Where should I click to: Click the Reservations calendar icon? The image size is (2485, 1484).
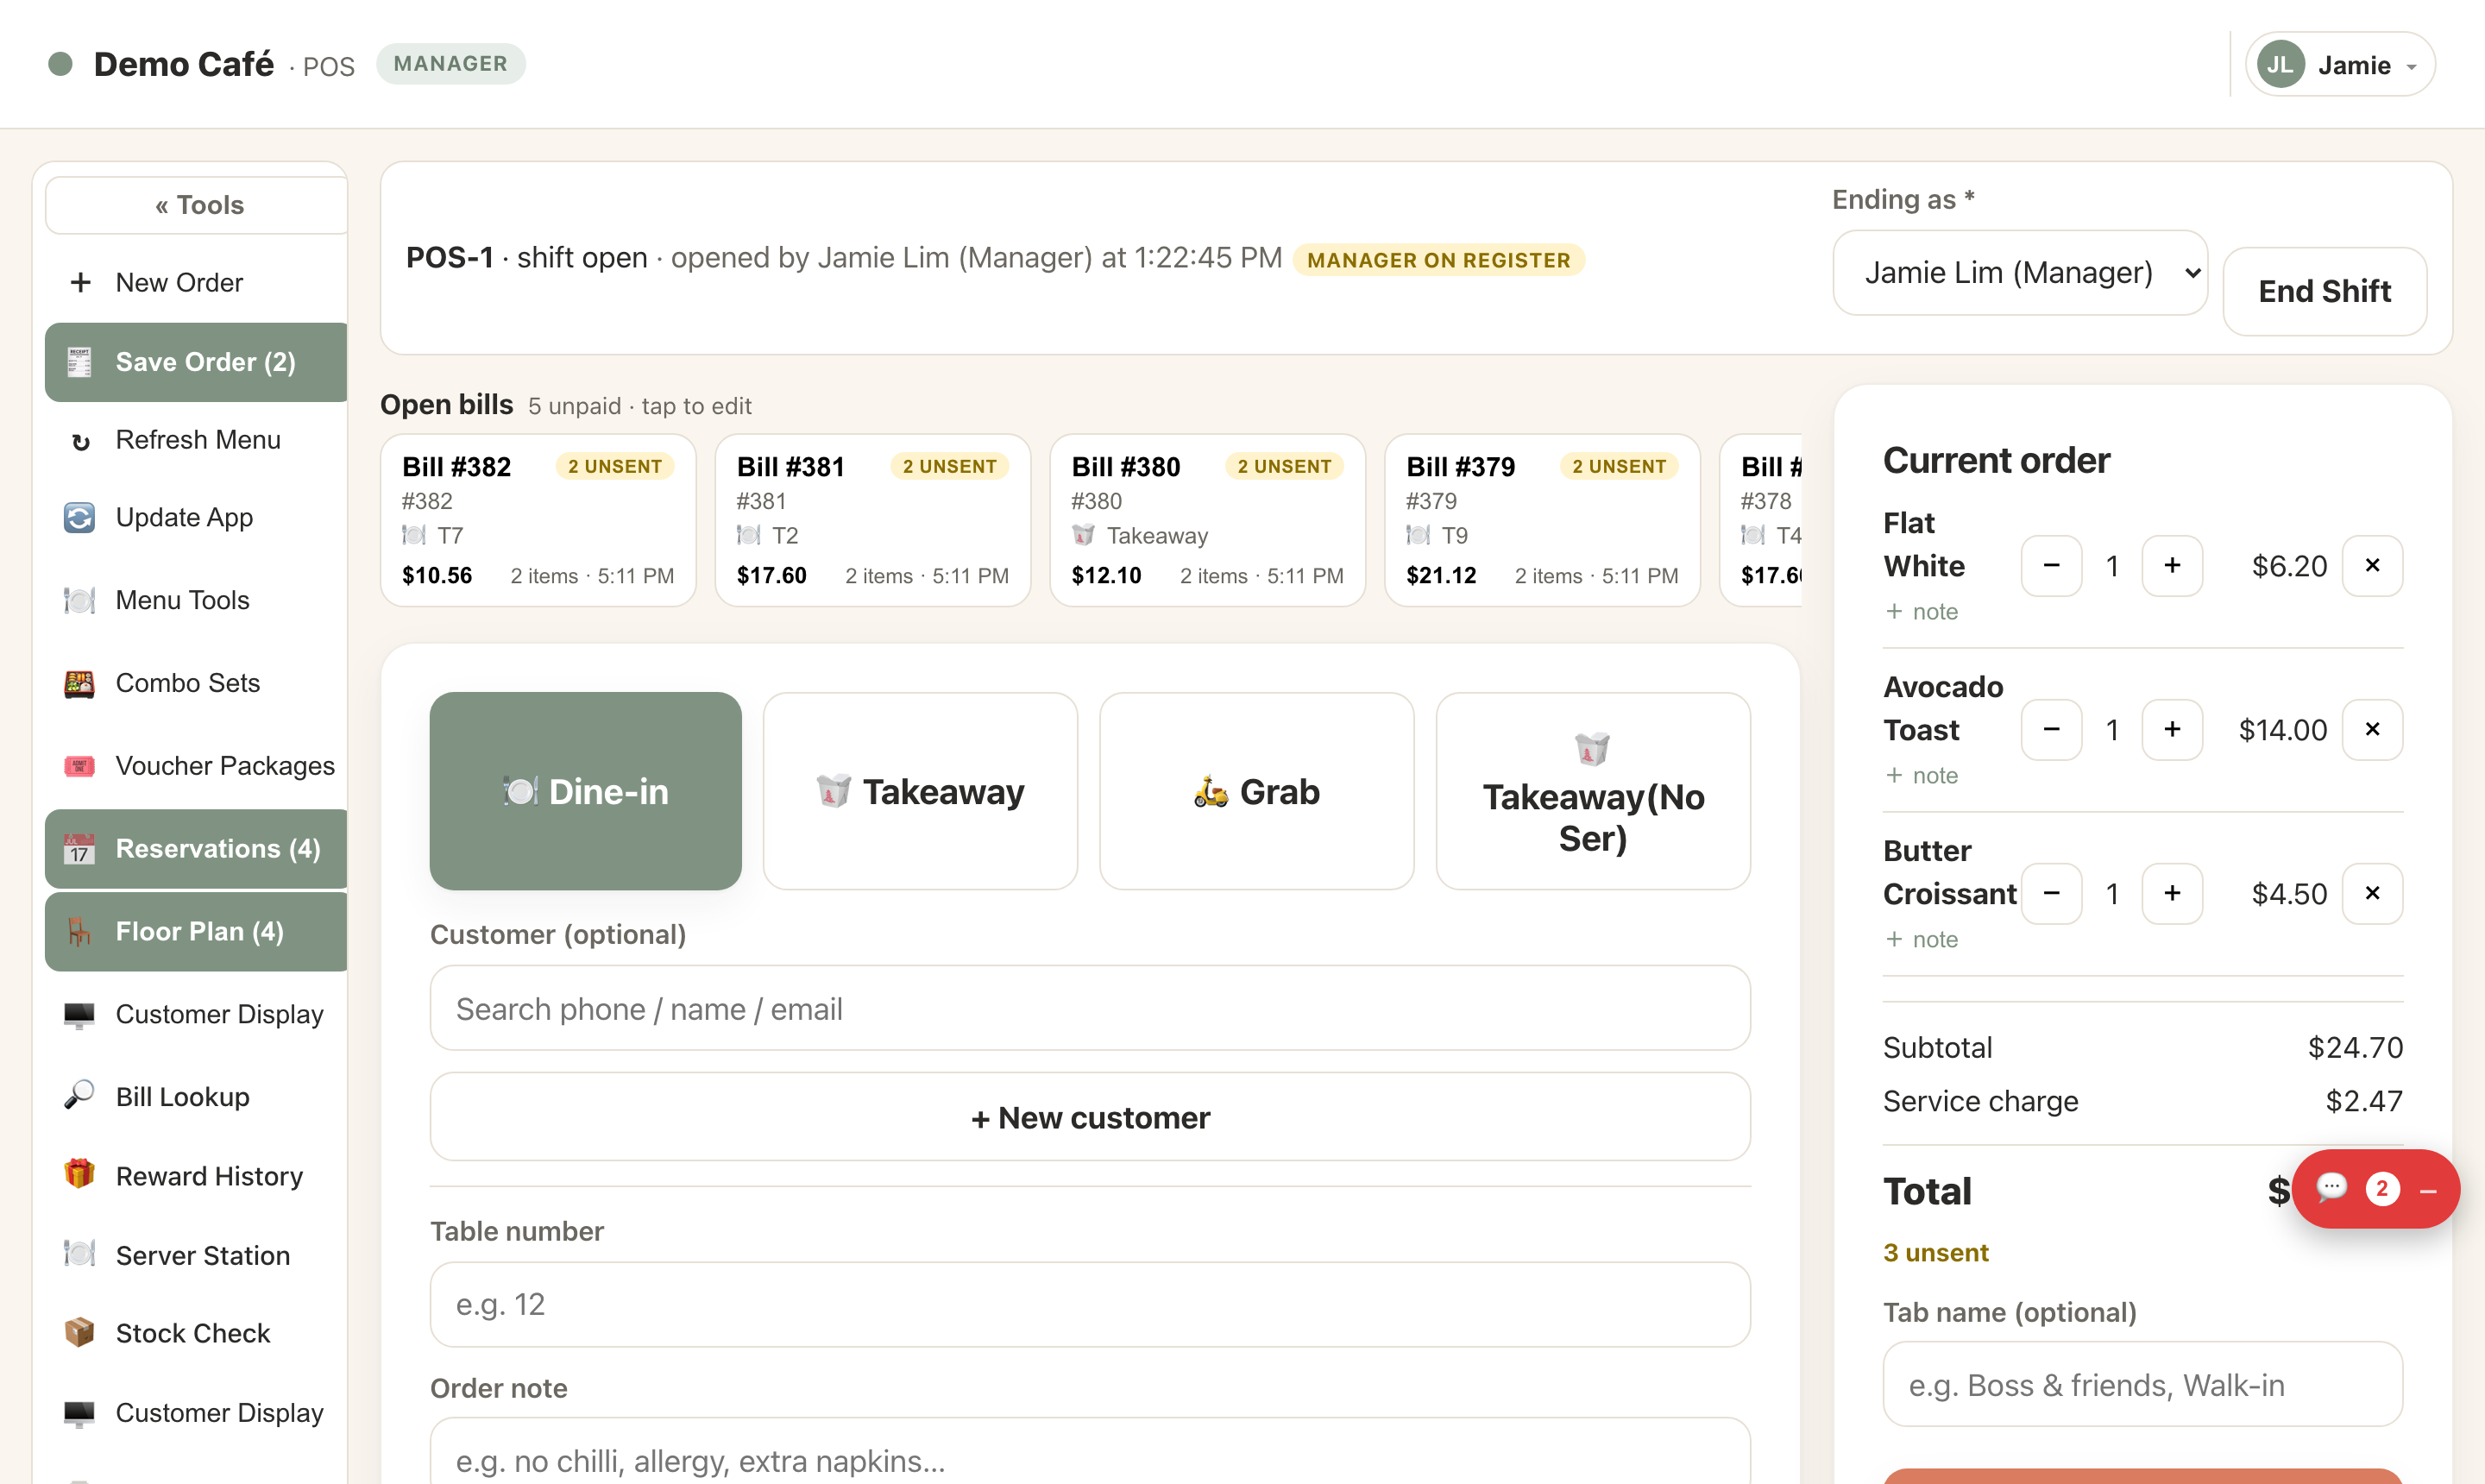pos(79,849)
